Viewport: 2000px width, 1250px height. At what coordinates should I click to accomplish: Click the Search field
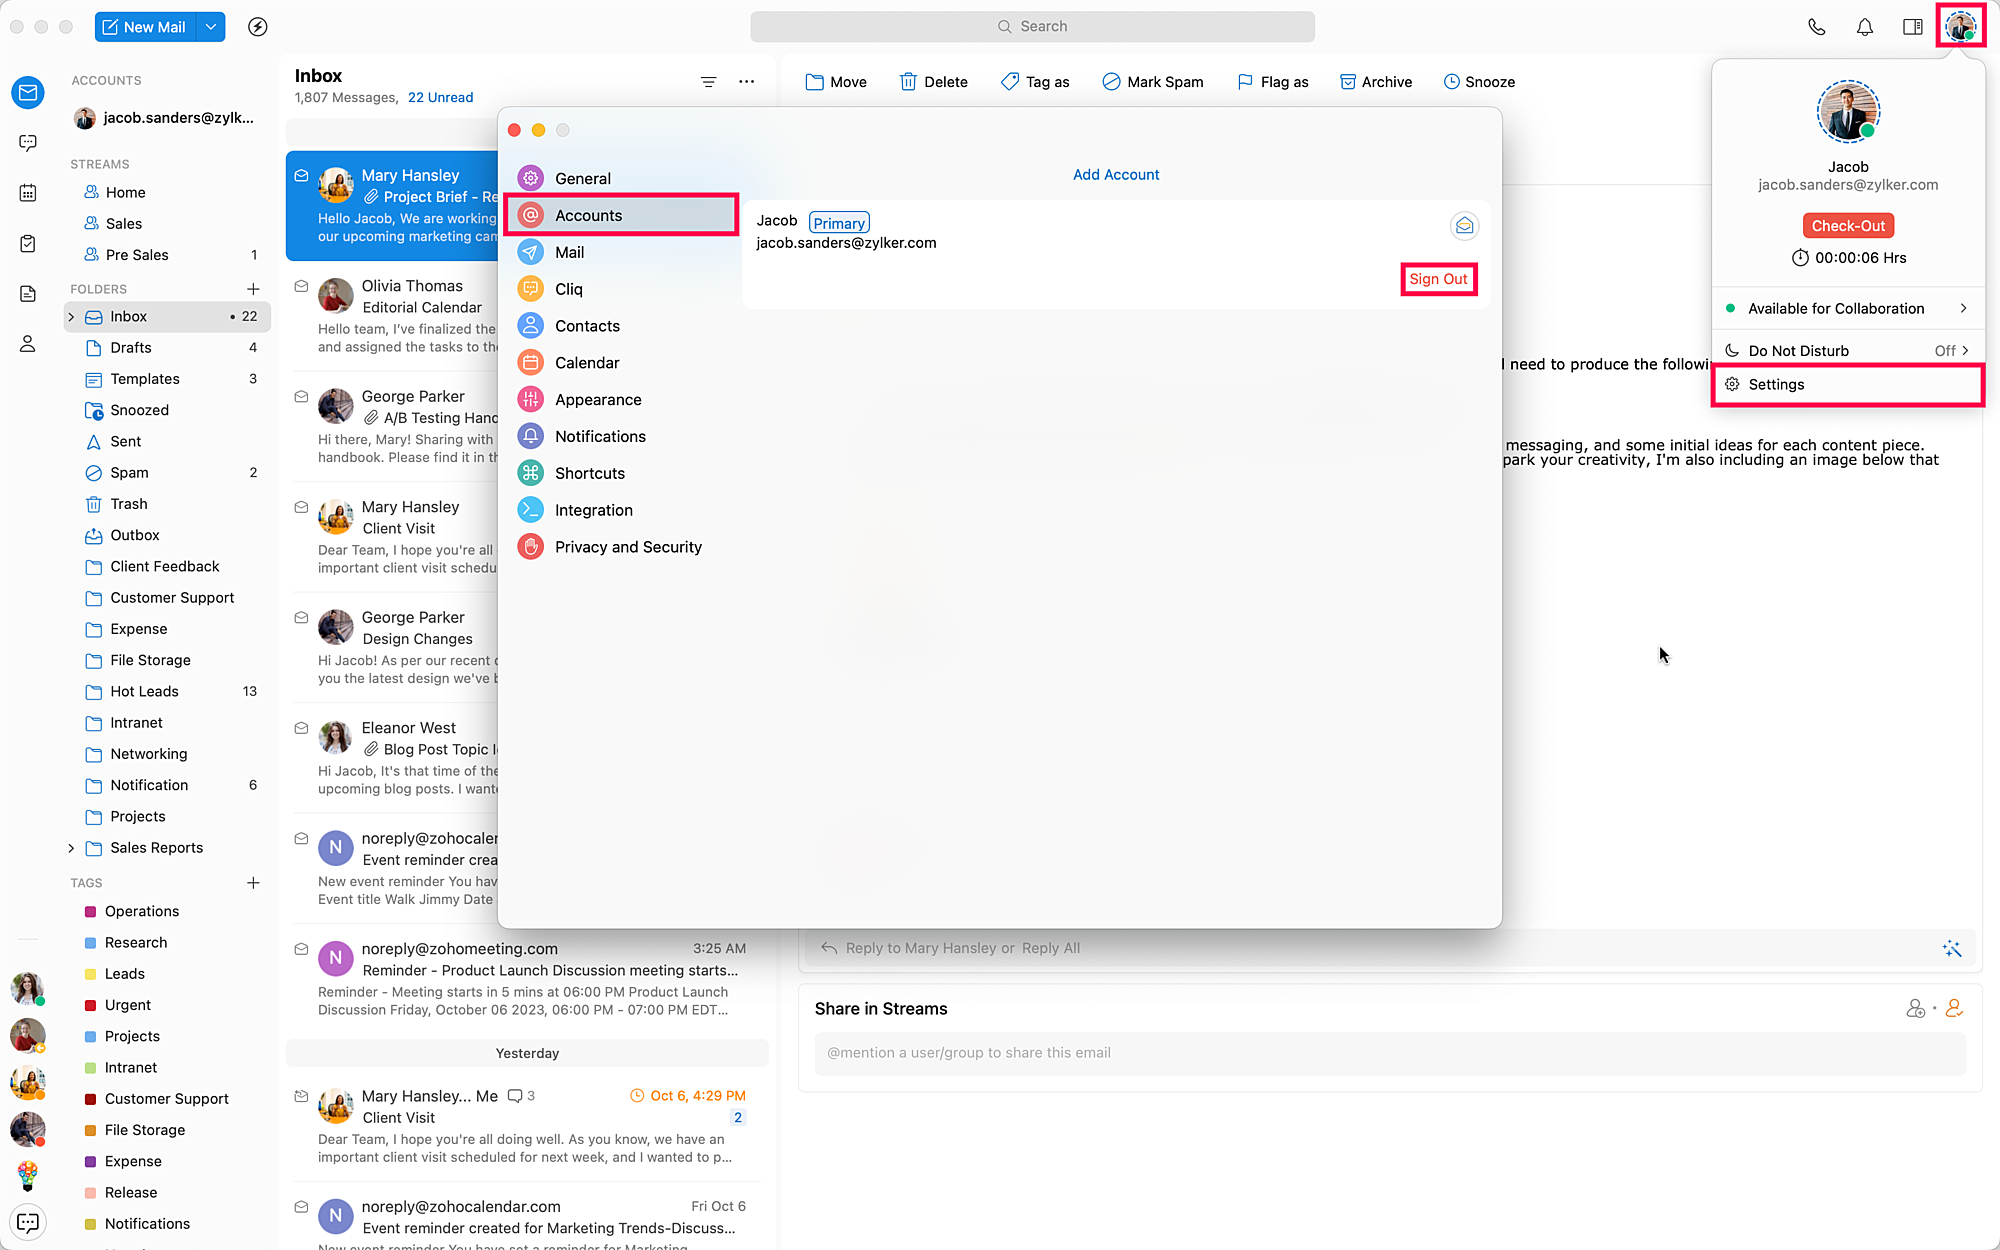click(x=1032, y=27)
